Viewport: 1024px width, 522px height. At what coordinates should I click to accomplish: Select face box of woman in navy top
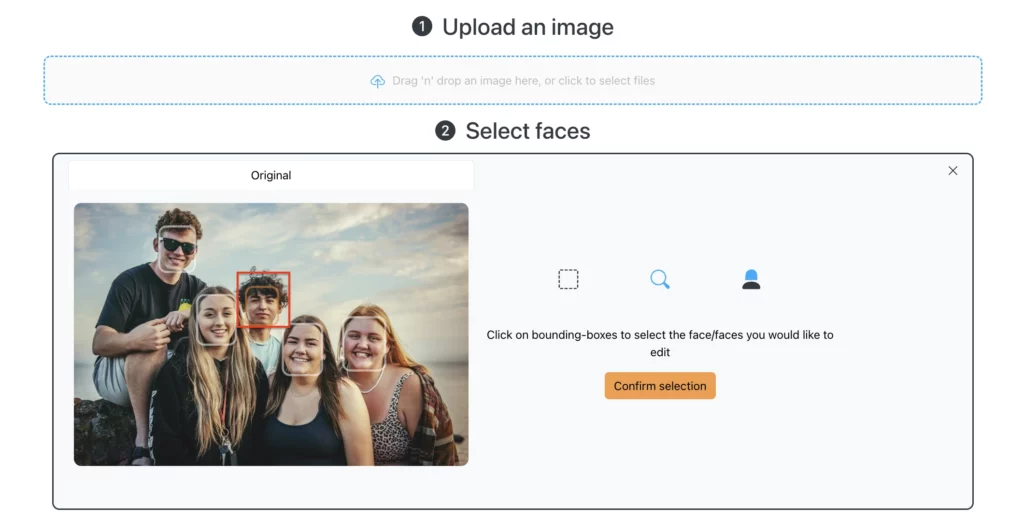tap(302, 350)
